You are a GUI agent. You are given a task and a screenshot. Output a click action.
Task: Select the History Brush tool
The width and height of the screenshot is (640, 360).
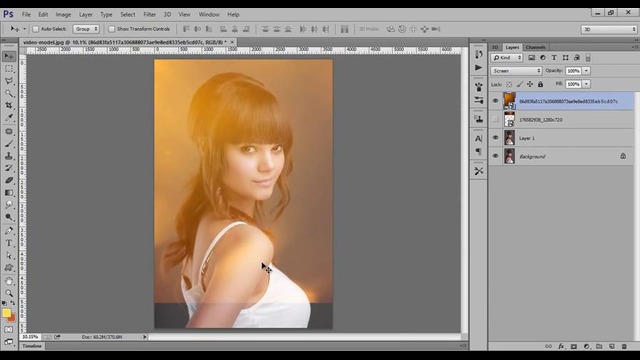(x=9, y=168)
